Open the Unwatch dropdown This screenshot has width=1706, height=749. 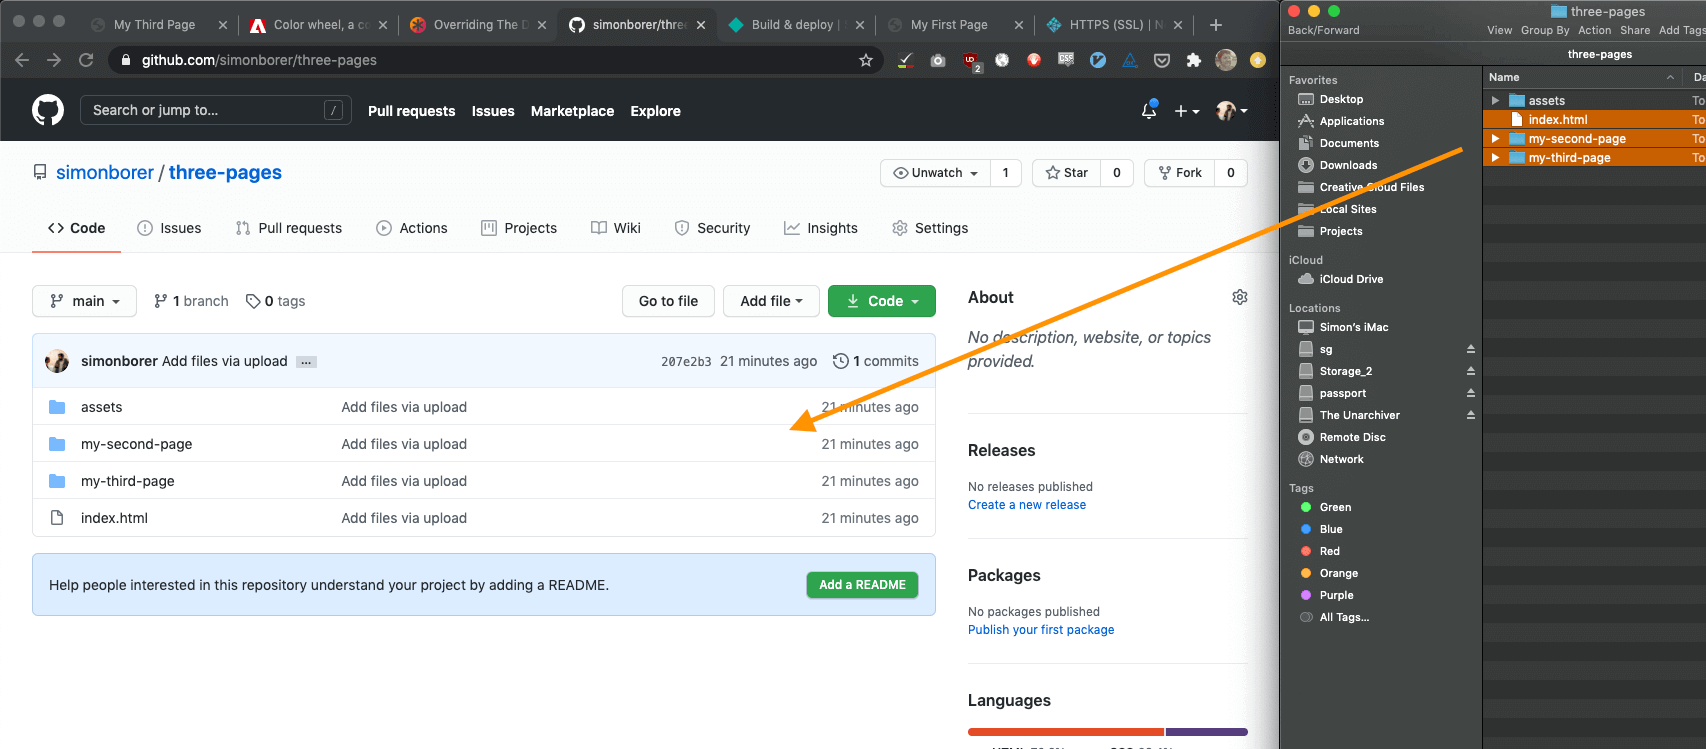[x=936, y=173]
